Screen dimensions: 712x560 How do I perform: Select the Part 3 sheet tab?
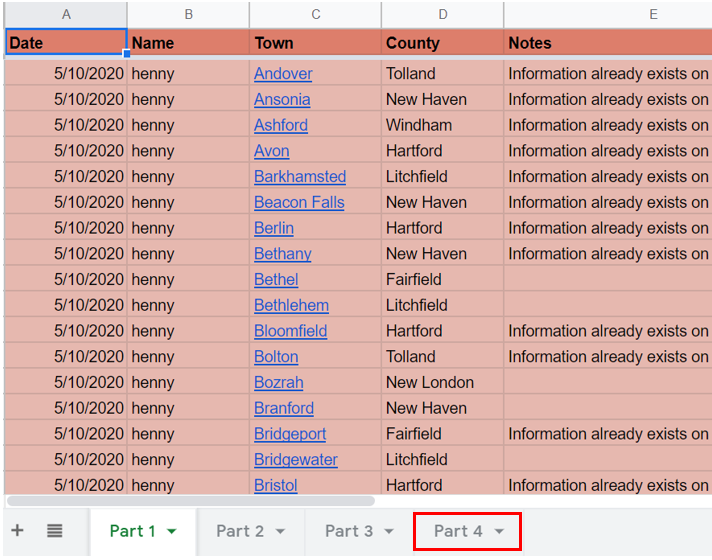pyautogui.click(x=349, y=531)
